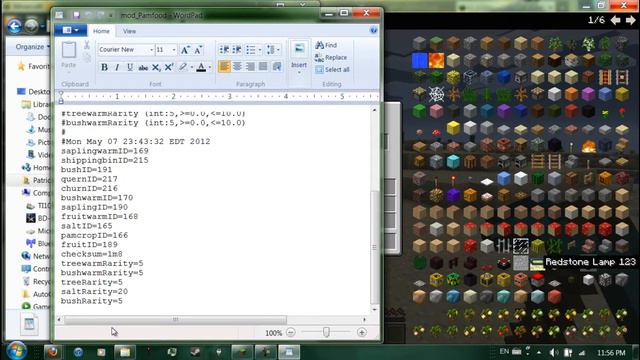Open Paragraph settings icon
Screen dimensions: 640x360
pyautogui.click(x=277, y=67)
